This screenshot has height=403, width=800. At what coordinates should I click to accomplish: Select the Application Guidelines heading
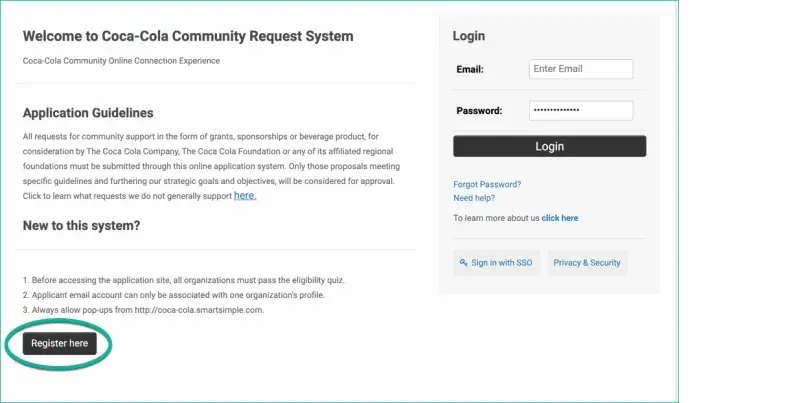(88, 113)
